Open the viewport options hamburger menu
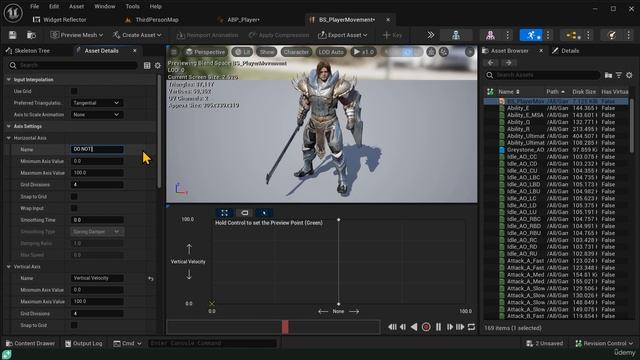640x360 pixels. click(174, 52)
